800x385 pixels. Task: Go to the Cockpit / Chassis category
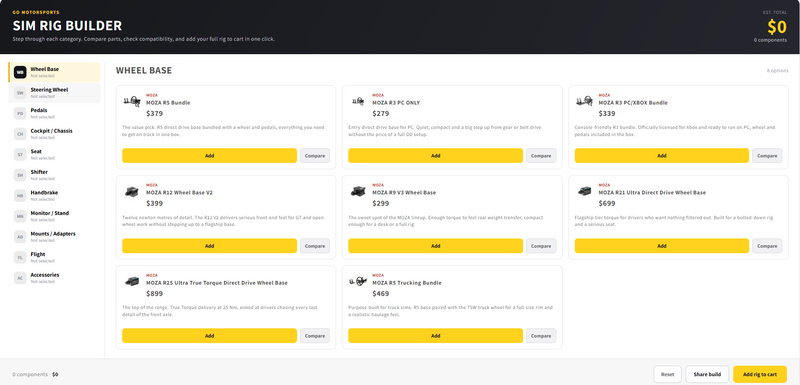tap(55, 134)
